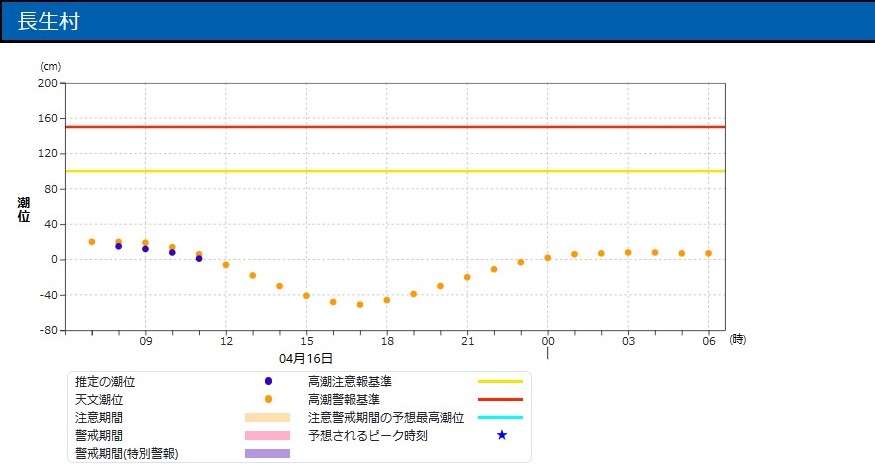Click the 04月16日 date label
Screen dimensions: 875x476
[x=306, y=358]
